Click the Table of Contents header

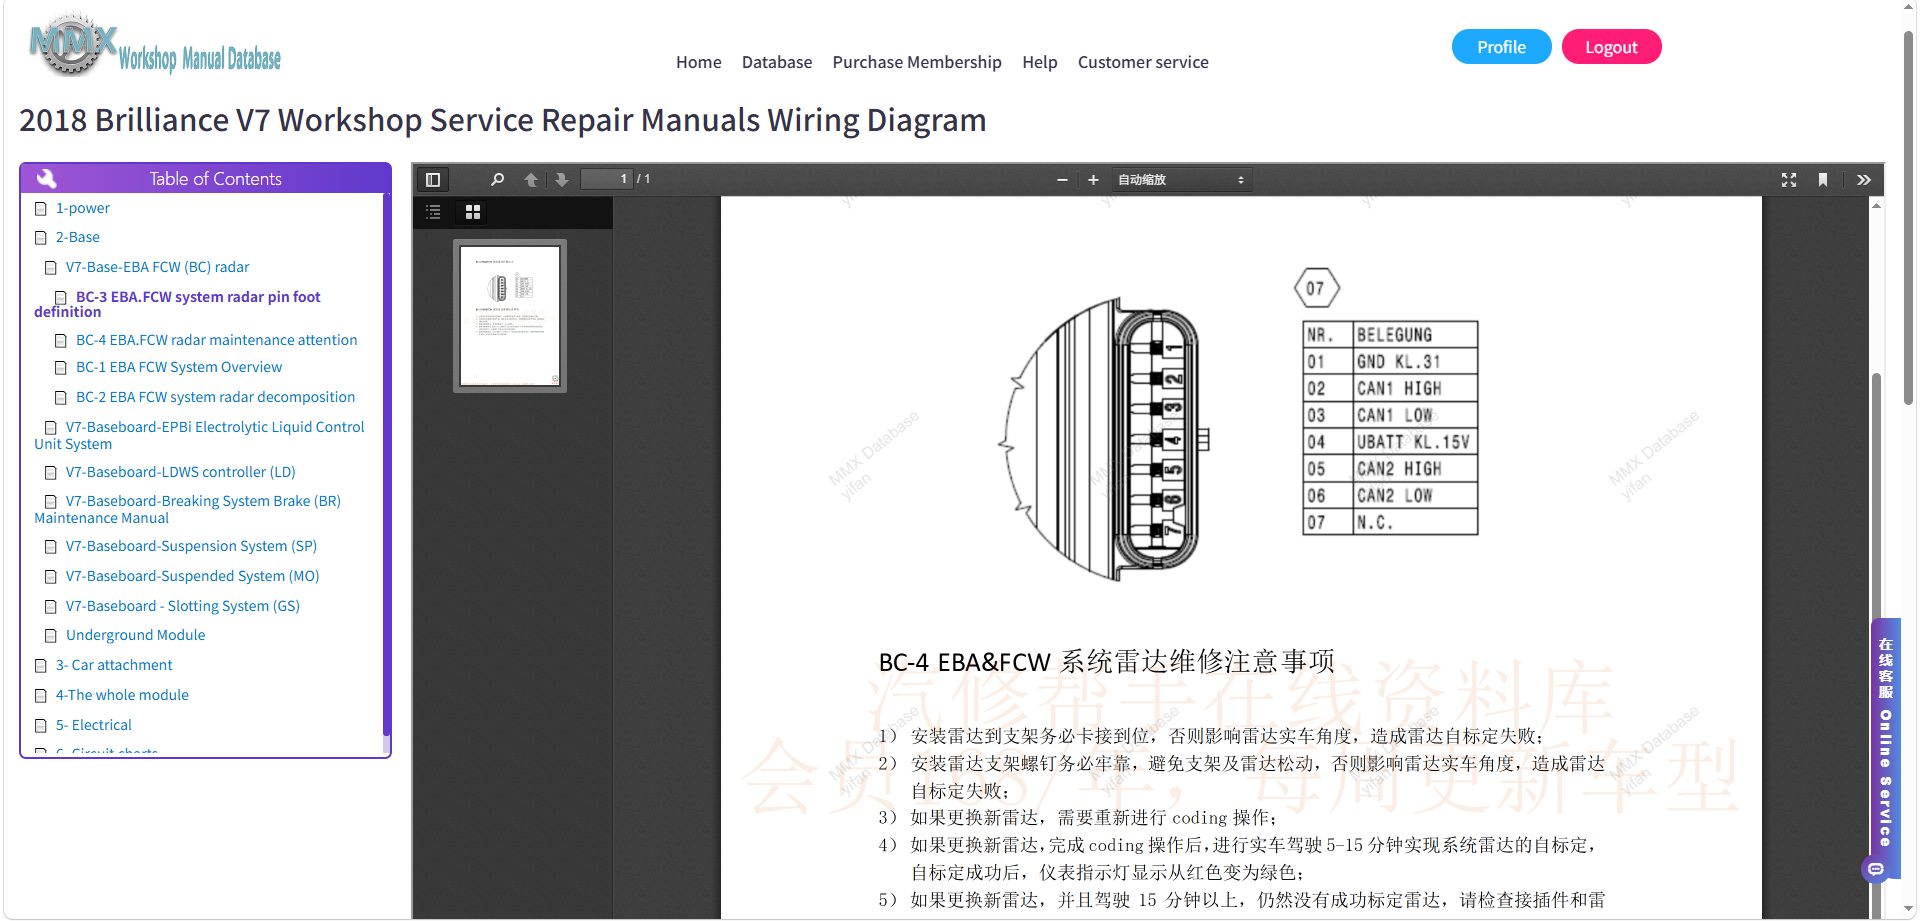click(205, 179)
